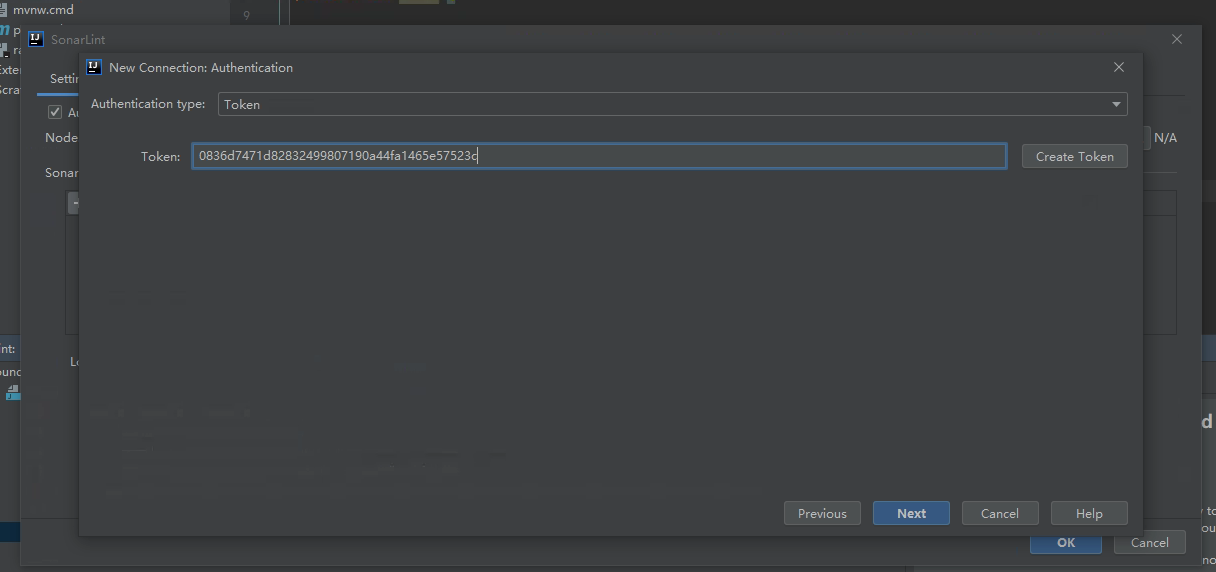Click the Create Token button
The image size is (1216, 572).
click(1074, 156)
